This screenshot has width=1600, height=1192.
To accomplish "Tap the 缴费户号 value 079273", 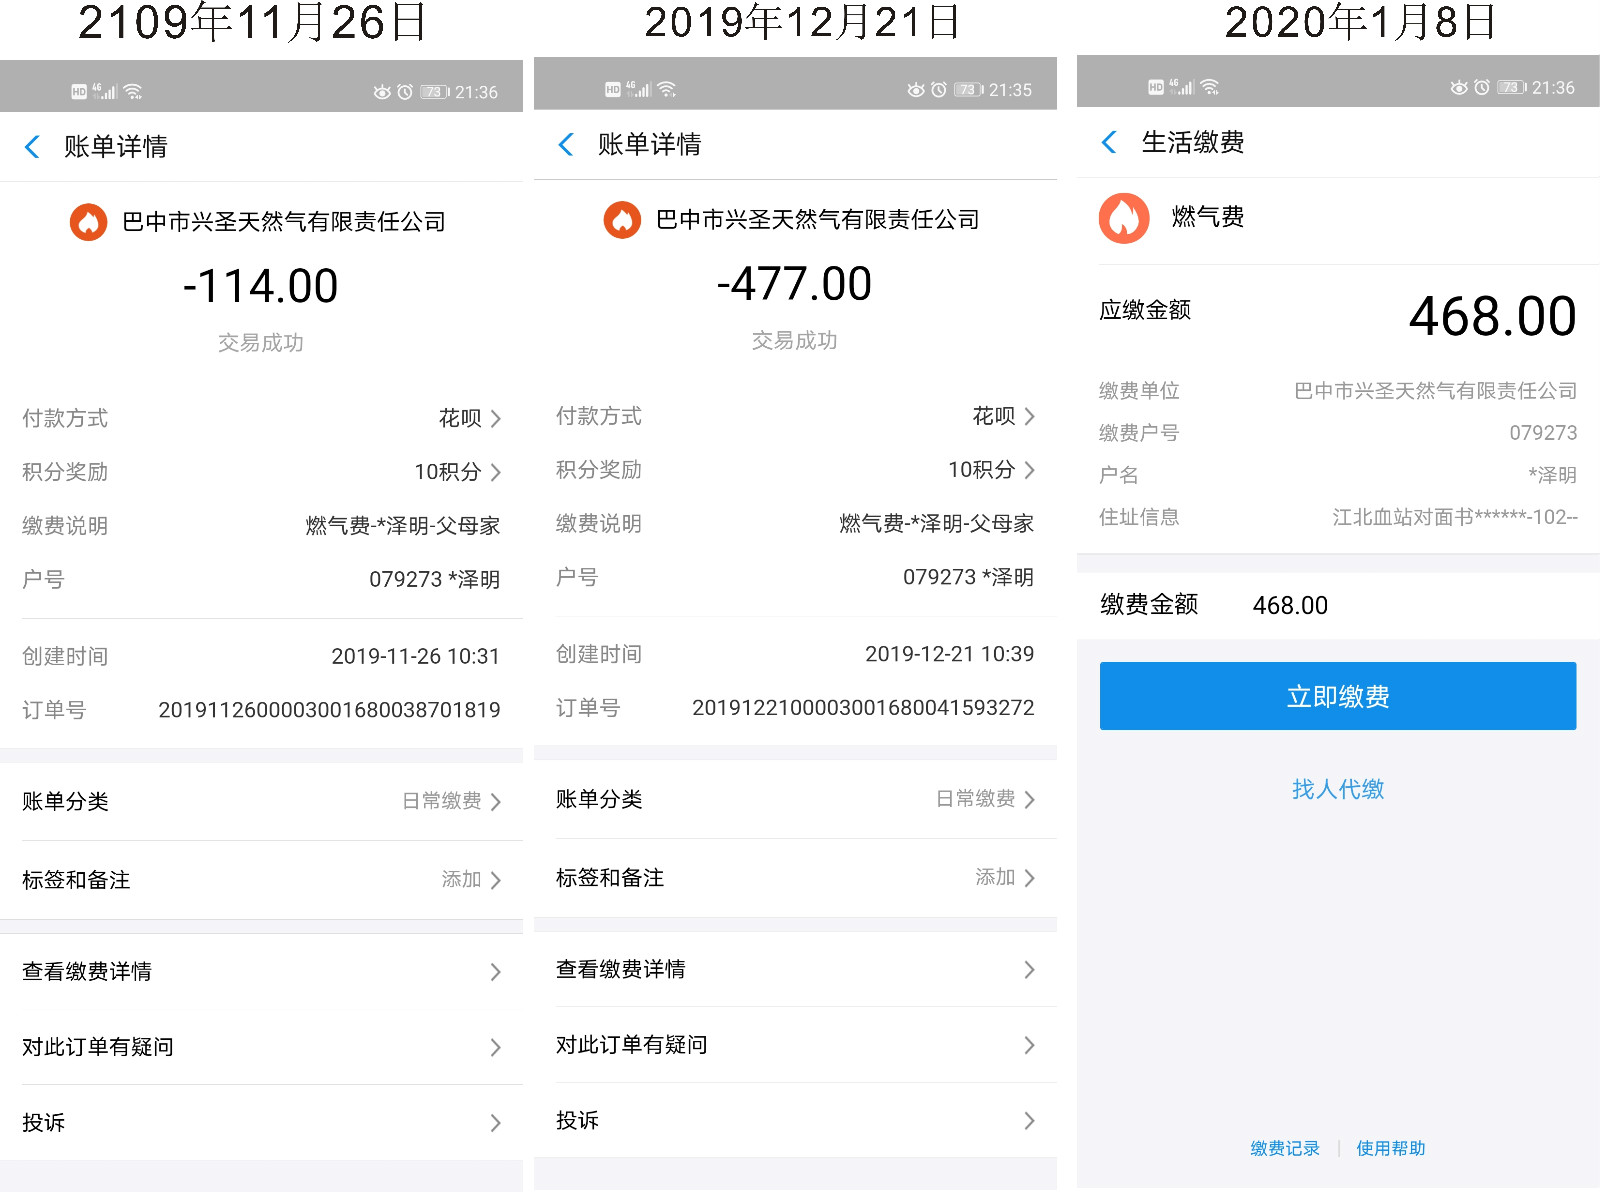I will coord(1543,433).
